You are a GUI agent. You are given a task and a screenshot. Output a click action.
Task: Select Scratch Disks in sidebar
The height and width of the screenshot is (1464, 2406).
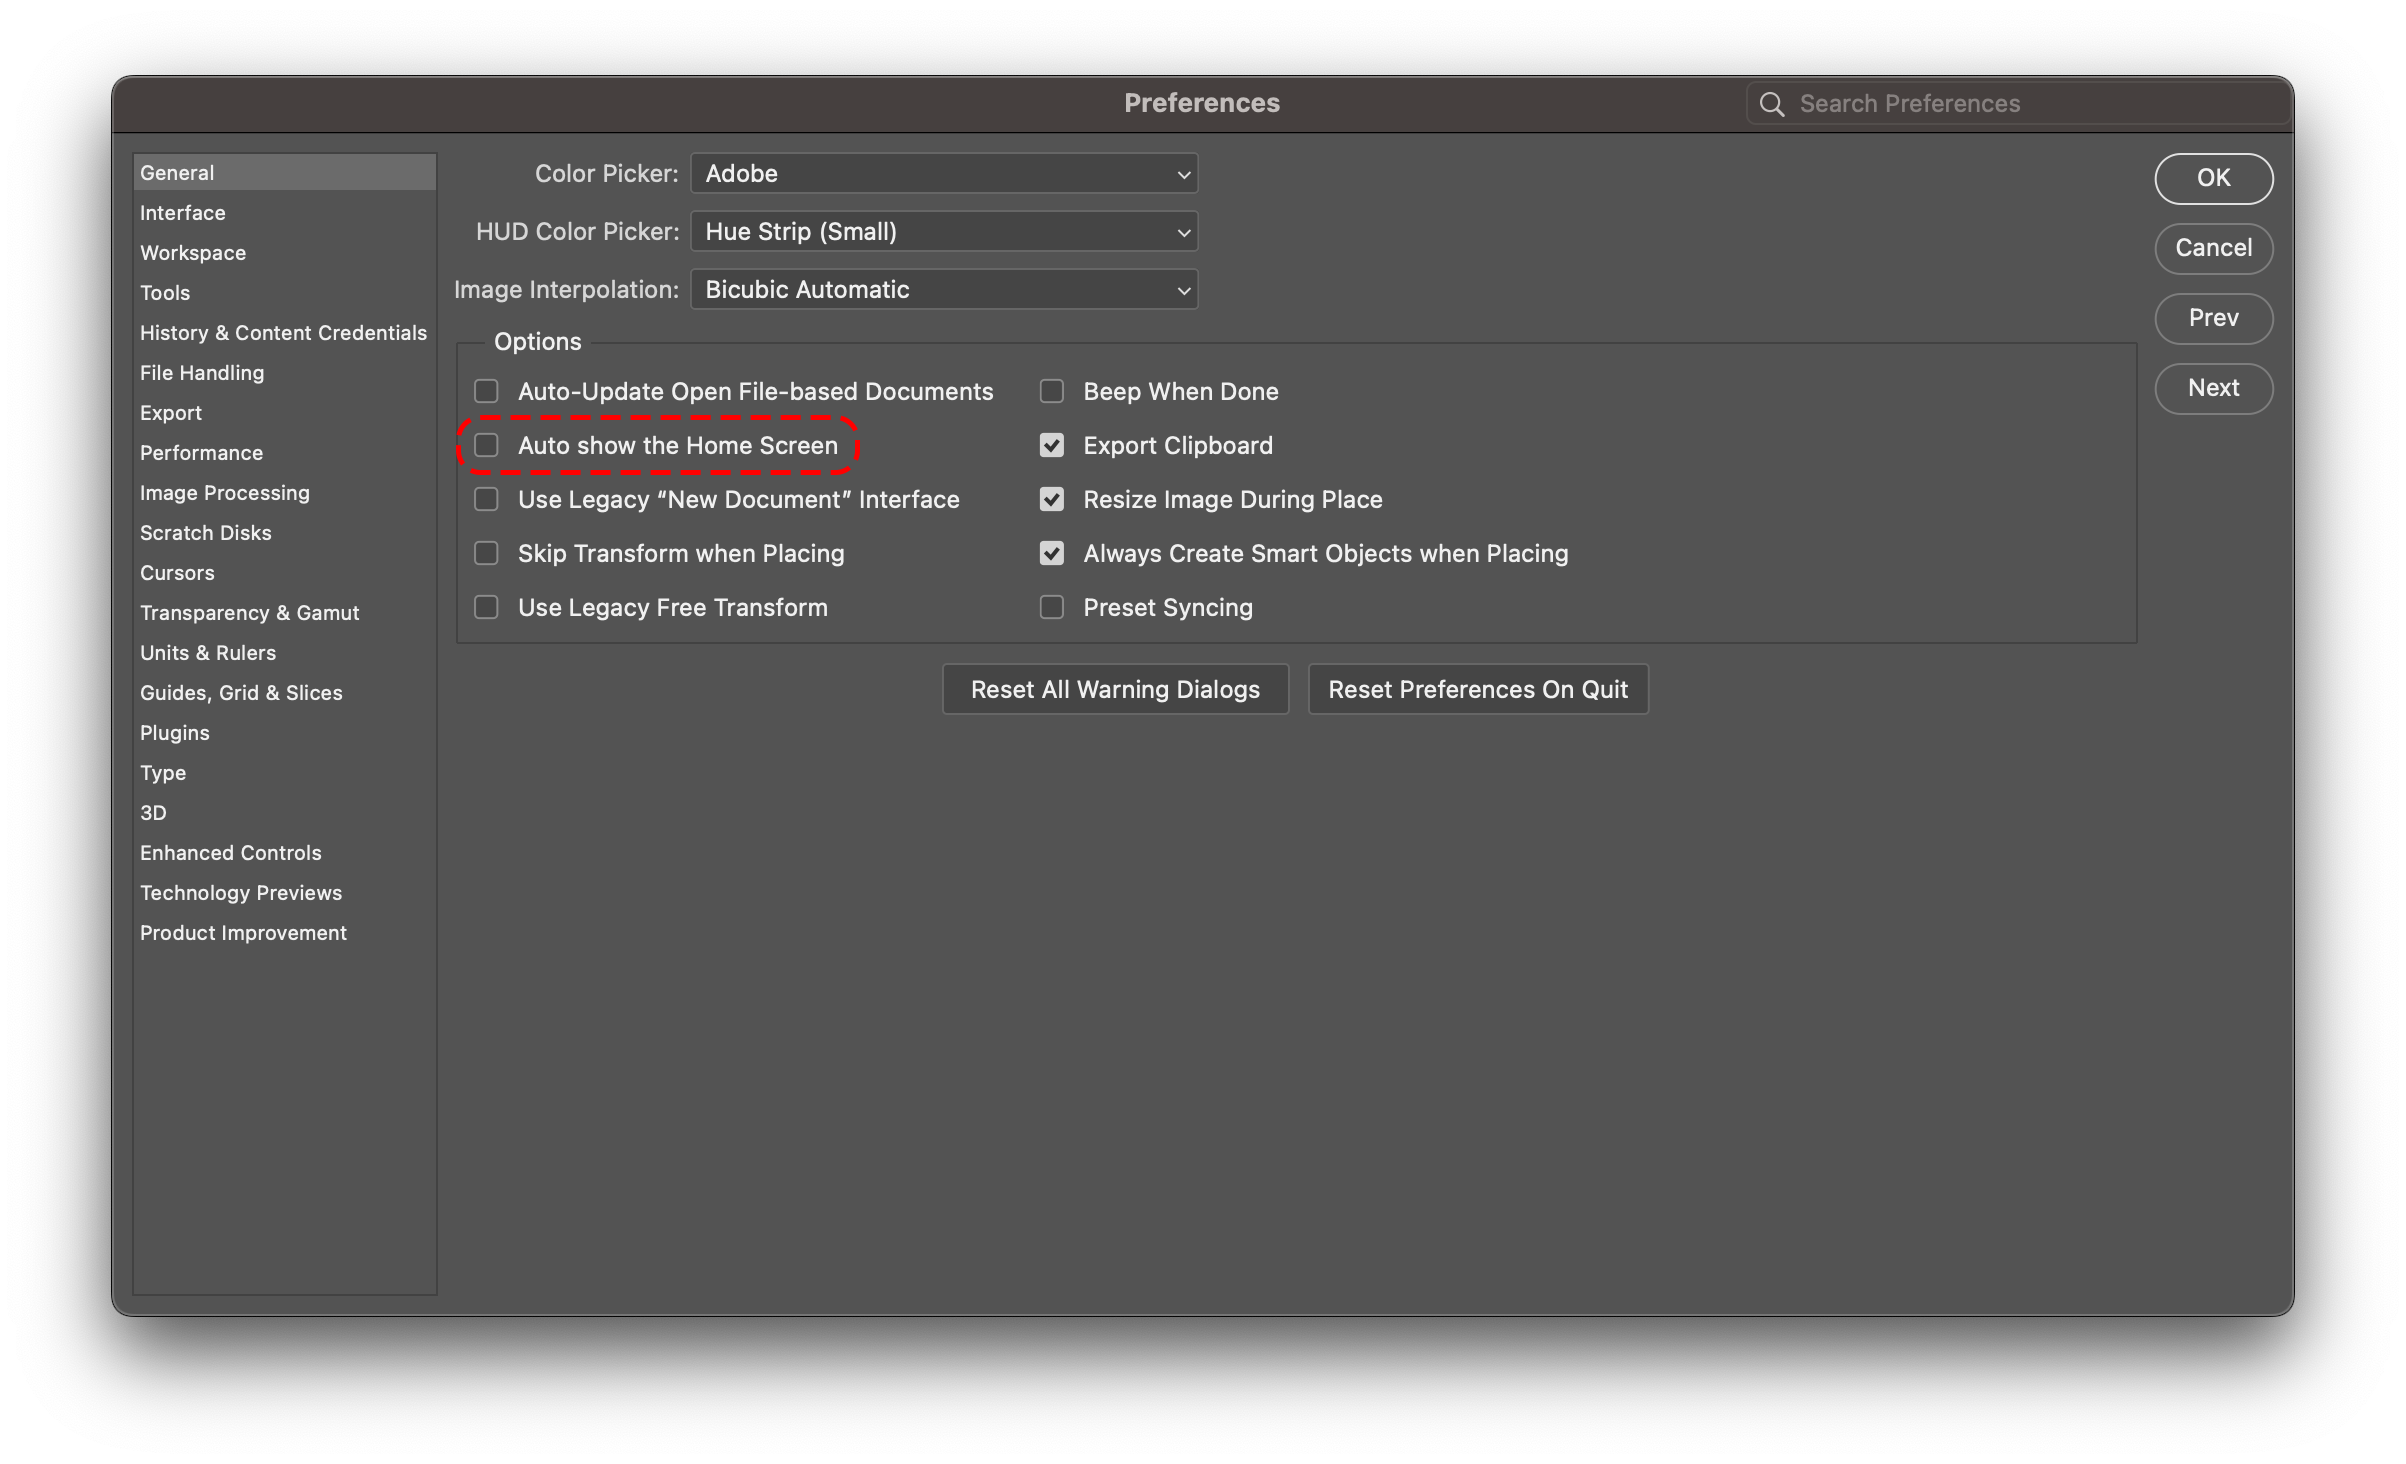coord(205,533)
